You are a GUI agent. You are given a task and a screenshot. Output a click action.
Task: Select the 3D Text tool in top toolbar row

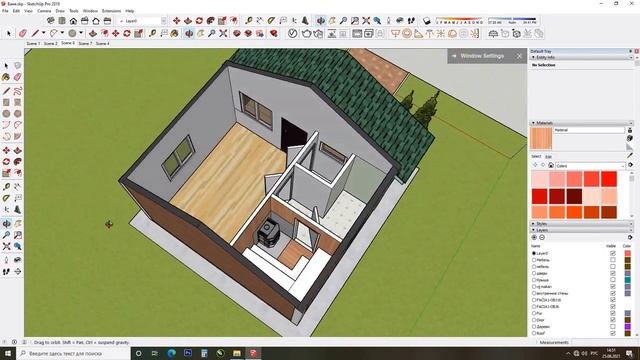pyautogui.click(x=305, y=20)
